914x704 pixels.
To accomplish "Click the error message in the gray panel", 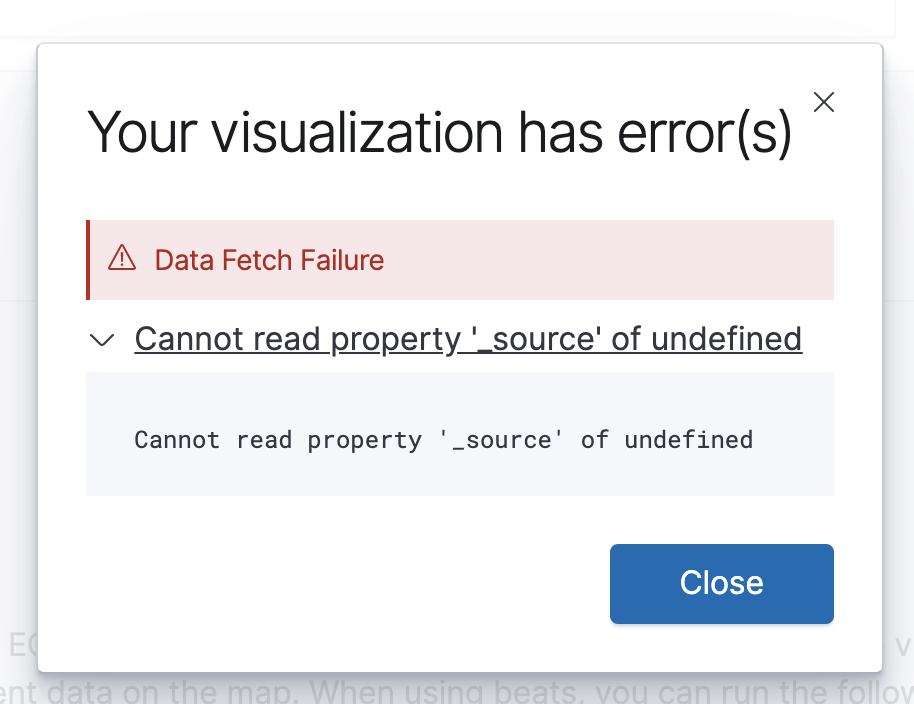I will [x=443, y=439].
